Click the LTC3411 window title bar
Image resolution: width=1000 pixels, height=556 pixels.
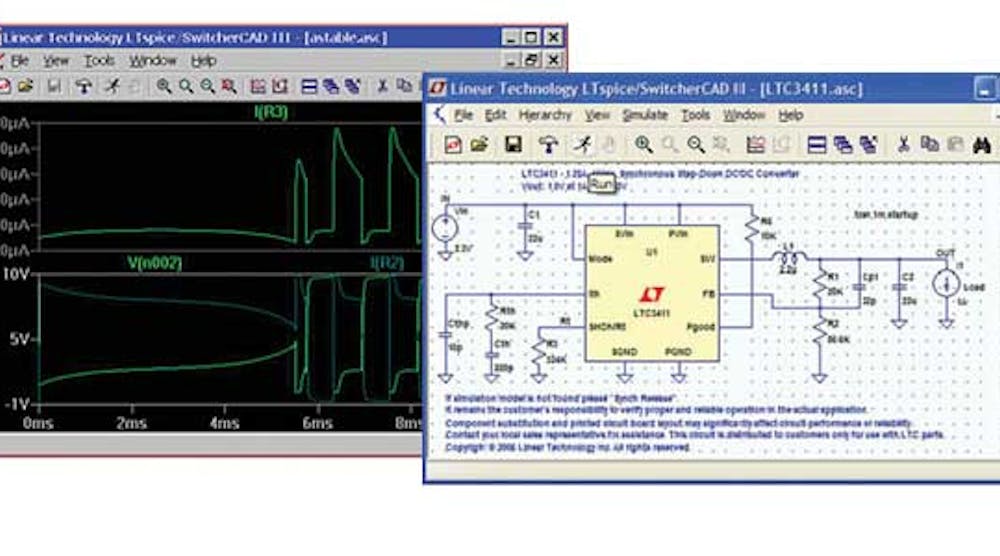[711, 89]
